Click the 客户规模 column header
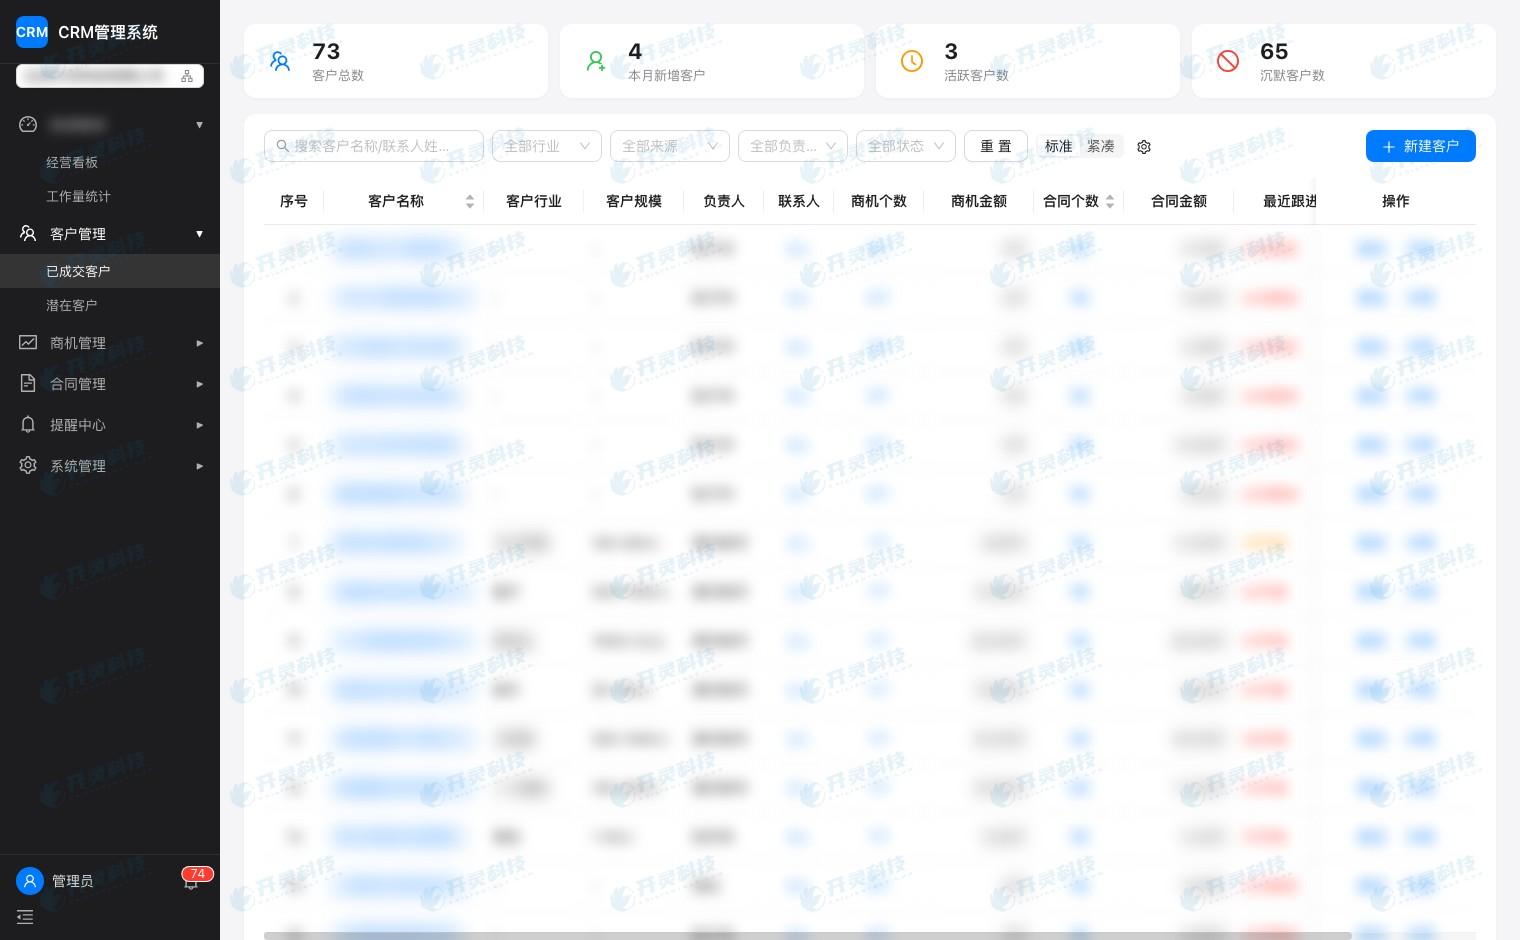The image size is (1520, 940). click(634, 201)
